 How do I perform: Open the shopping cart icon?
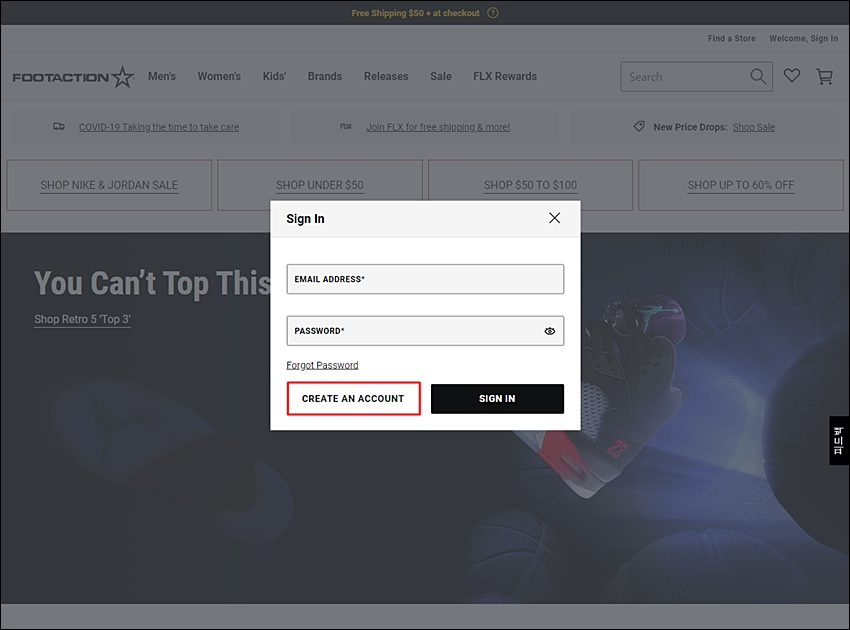pyautogui.click(x=825, y=76)
